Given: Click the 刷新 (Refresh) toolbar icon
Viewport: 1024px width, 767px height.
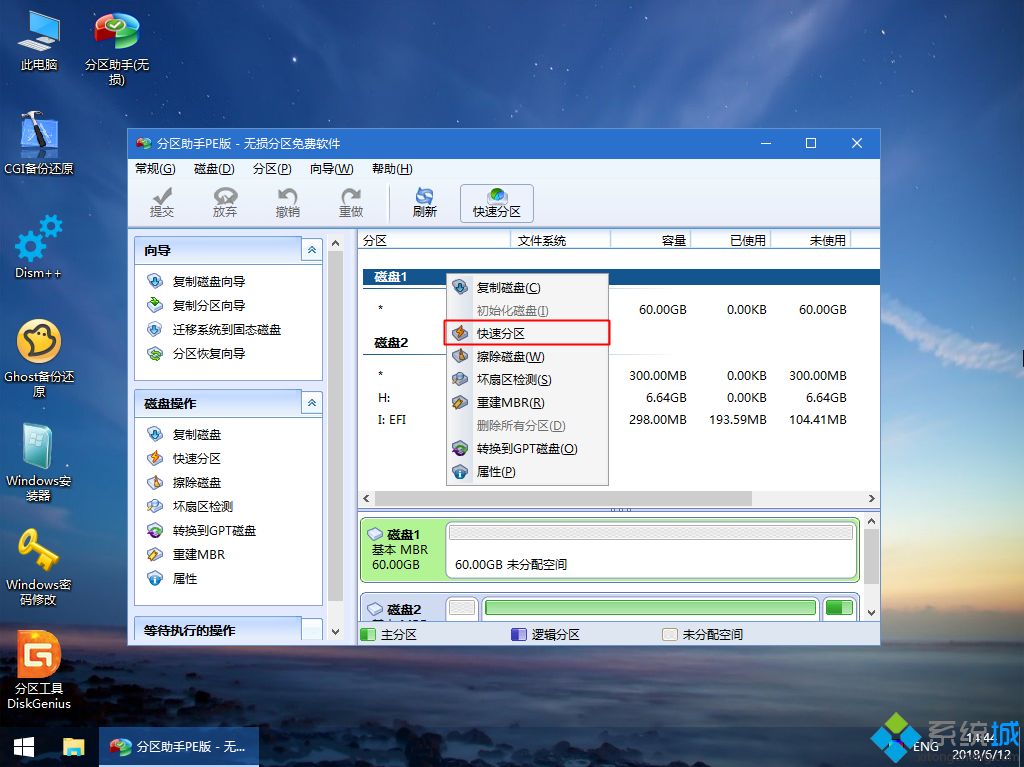Looking at the screenshot, I should coord(422,202).
